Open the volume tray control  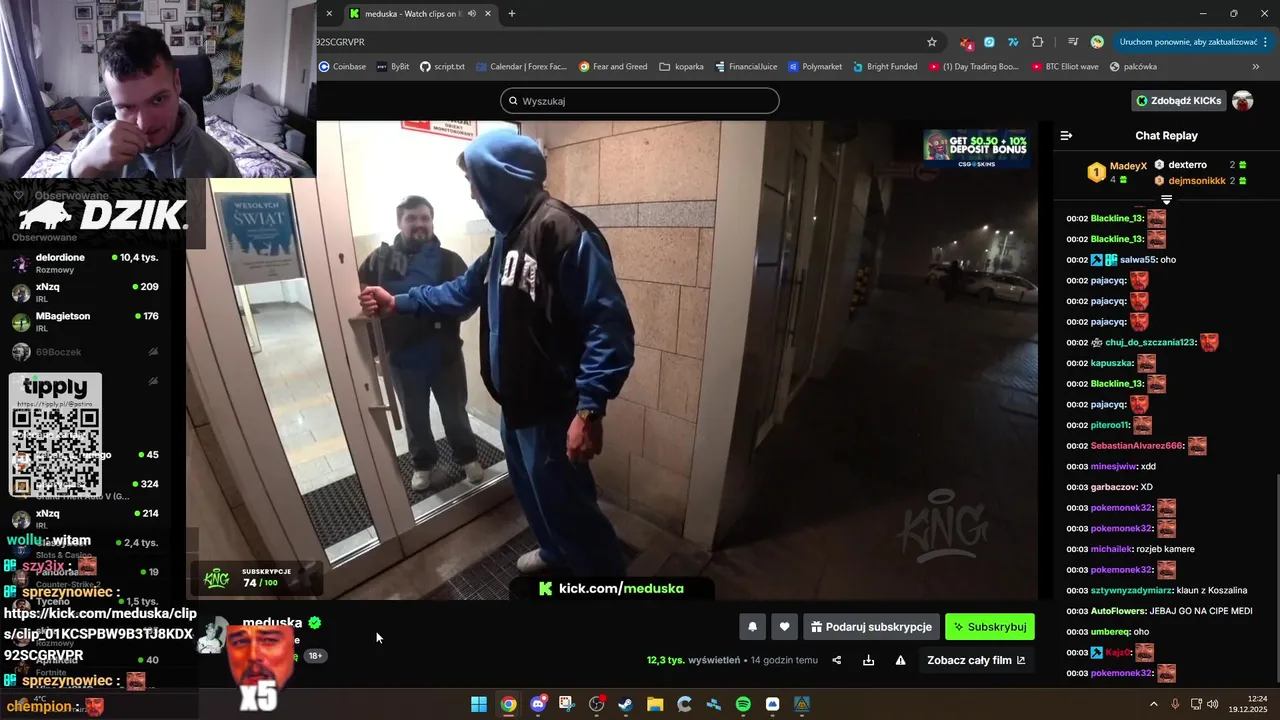coord(1213,704)
